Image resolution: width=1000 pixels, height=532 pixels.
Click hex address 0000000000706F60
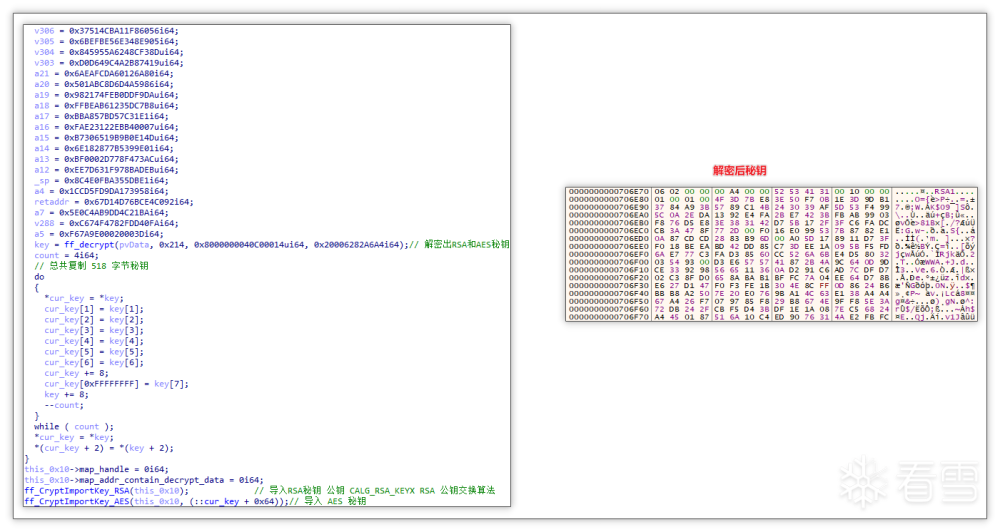coord(608,309)
